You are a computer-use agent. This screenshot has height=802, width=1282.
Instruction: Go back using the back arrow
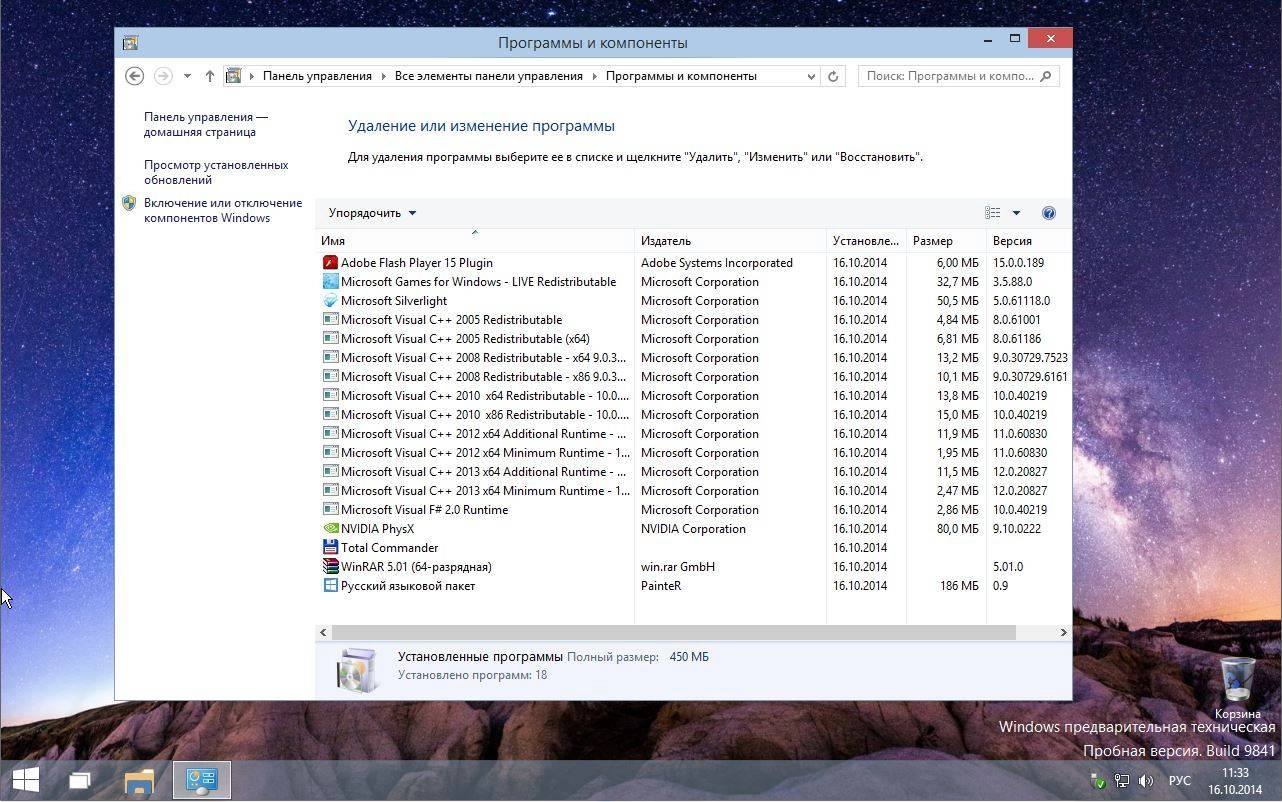(x=134, y=76)
